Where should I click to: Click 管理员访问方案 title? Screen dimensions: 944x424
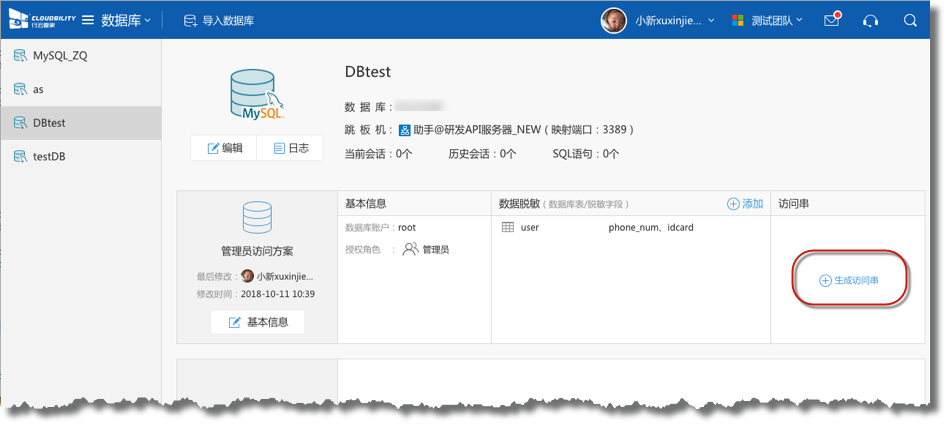(x=257, y=251)
